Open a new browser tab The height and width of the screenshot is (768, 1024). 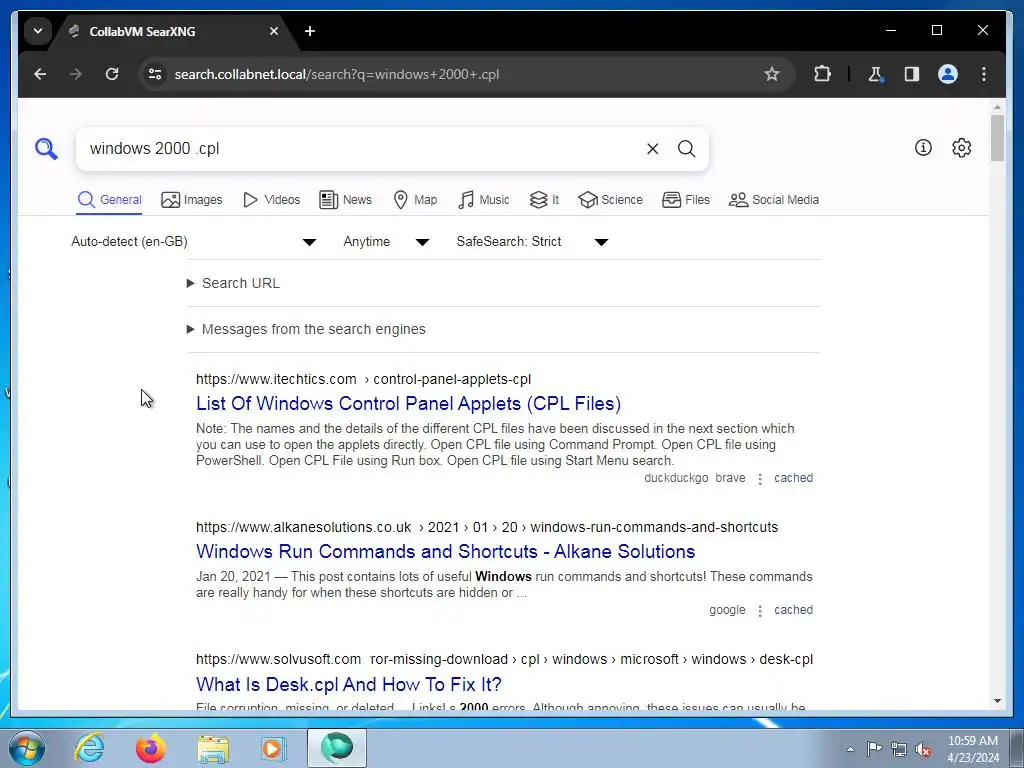(x=310, y=31)
